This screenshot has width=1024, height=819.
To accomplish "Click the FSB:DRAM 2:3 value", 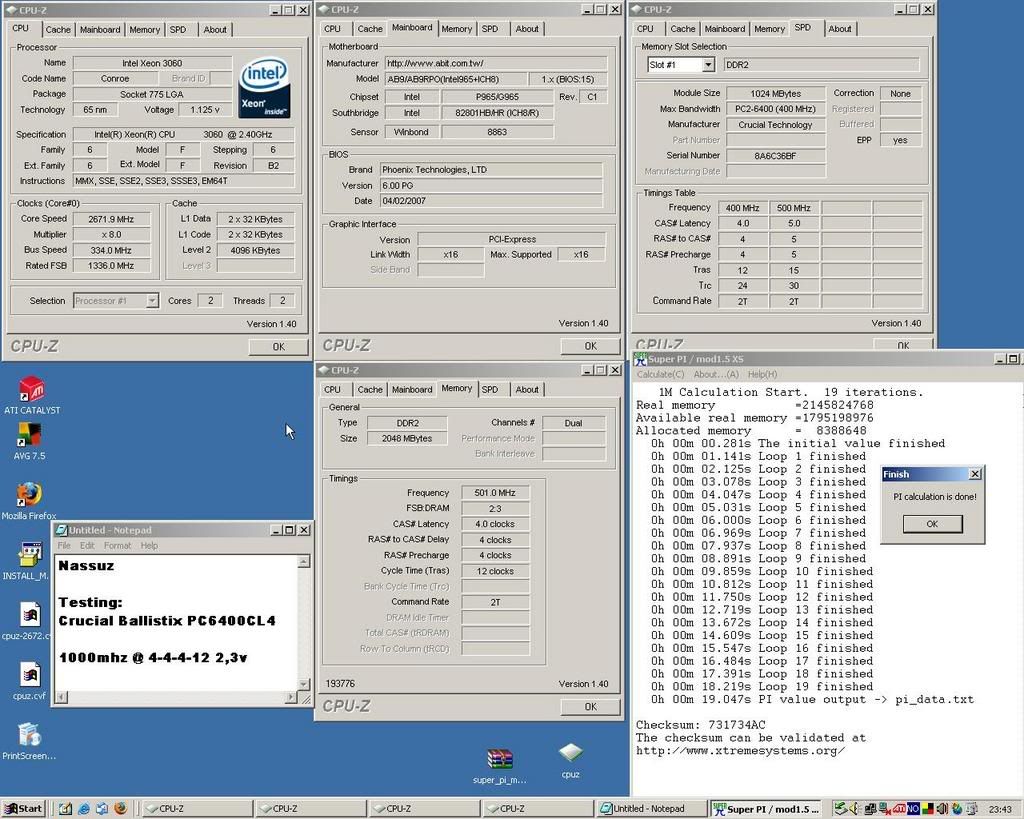I will coord(495,509).
